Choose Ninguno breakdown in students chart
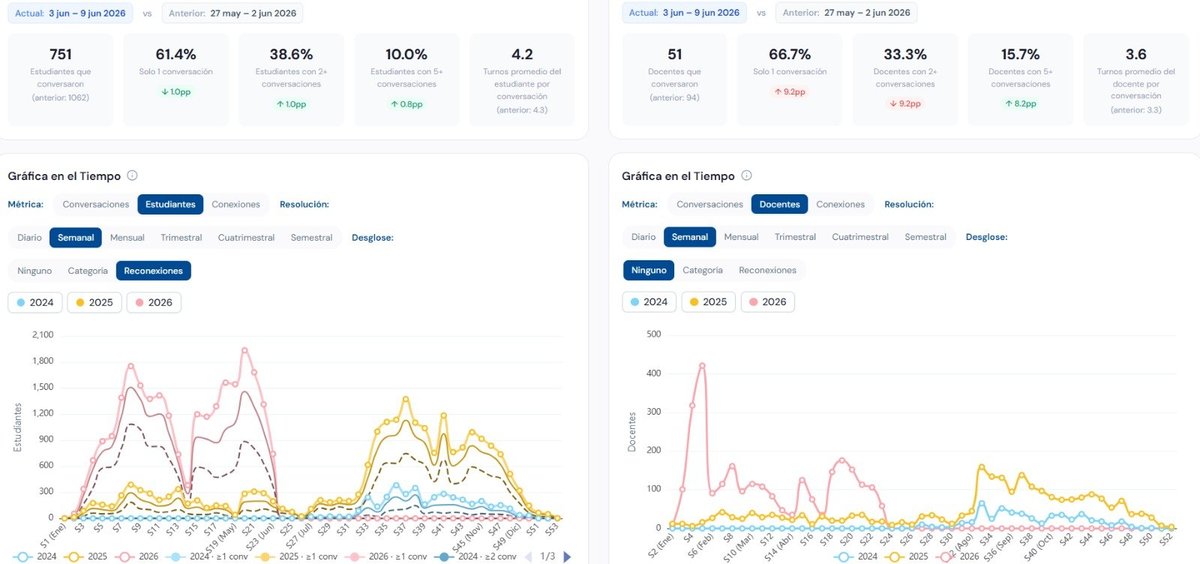 click(x=35, y=270)
